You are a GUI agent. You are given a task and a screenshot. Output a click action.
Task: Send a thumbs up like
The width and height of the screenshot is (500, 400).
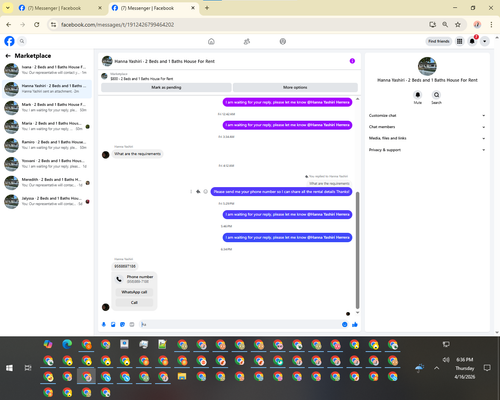355,324
